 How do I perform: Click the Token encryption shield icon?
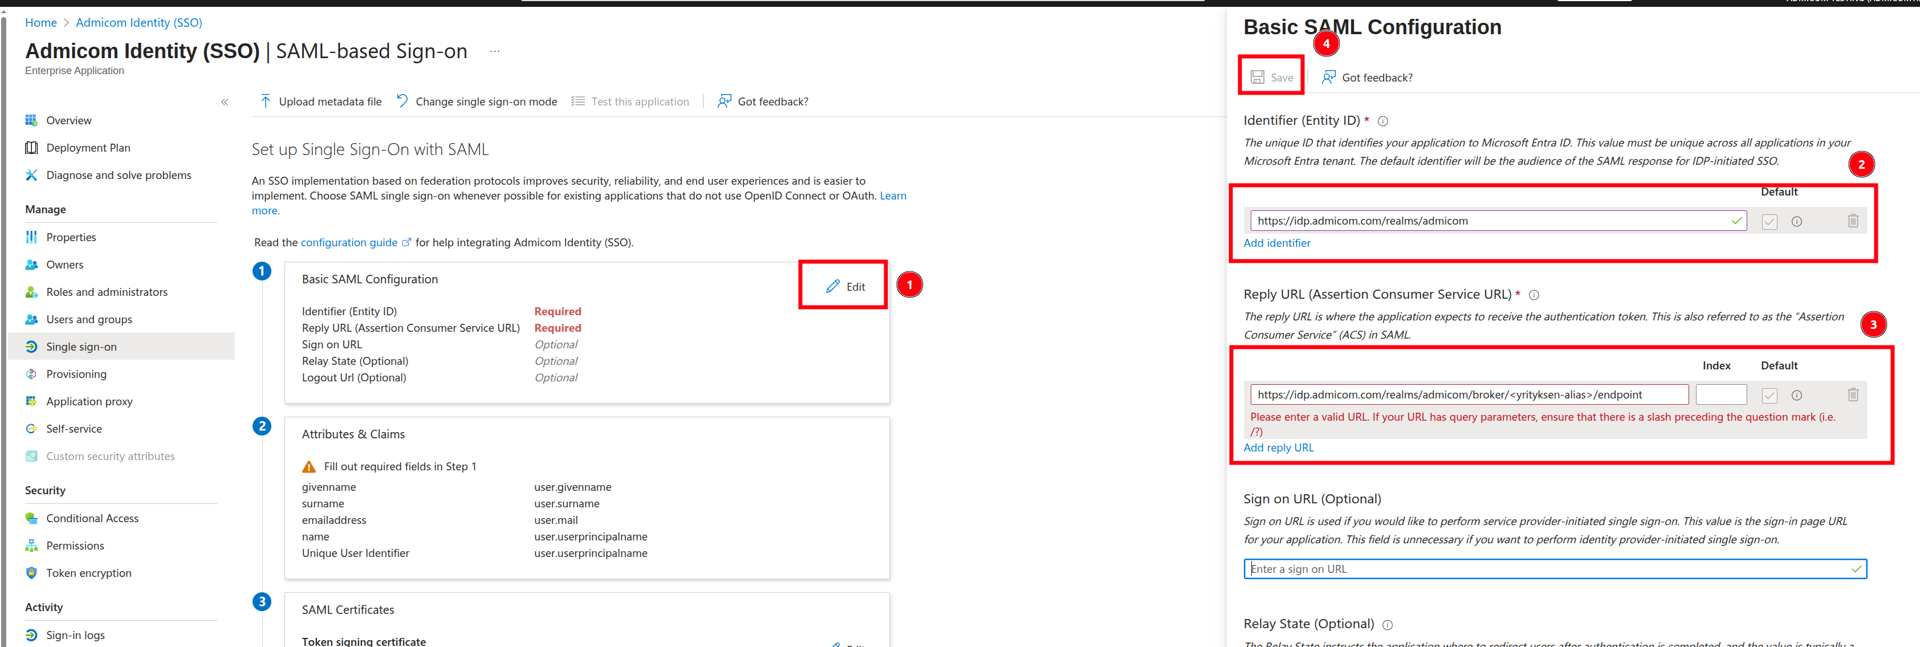[x=32, y=573]
